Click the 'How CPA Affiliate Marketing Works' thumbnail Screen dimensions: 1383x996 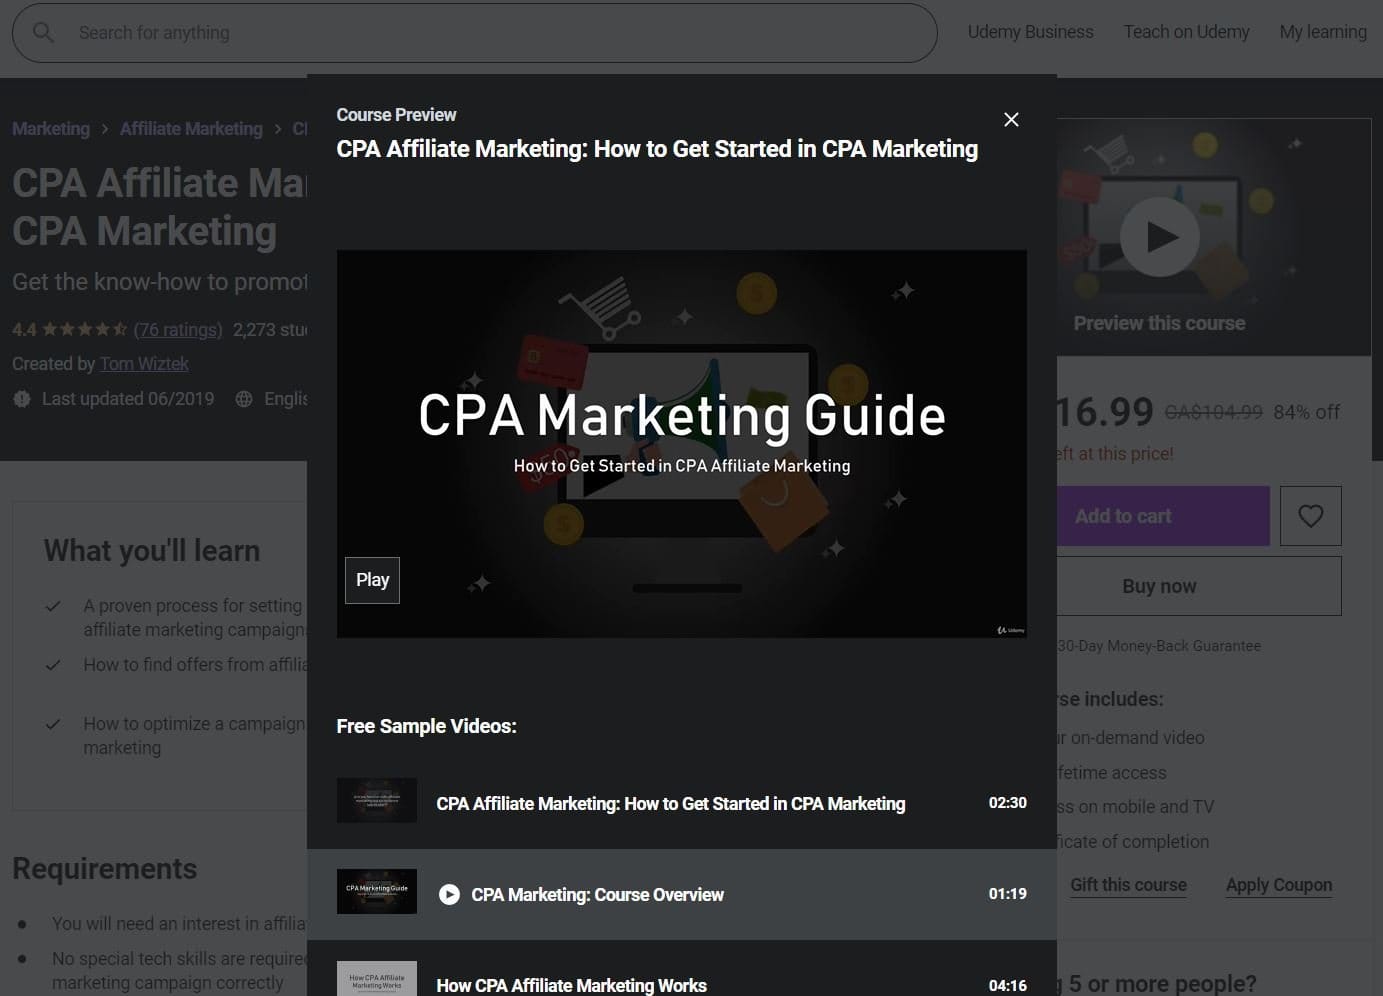377,978
